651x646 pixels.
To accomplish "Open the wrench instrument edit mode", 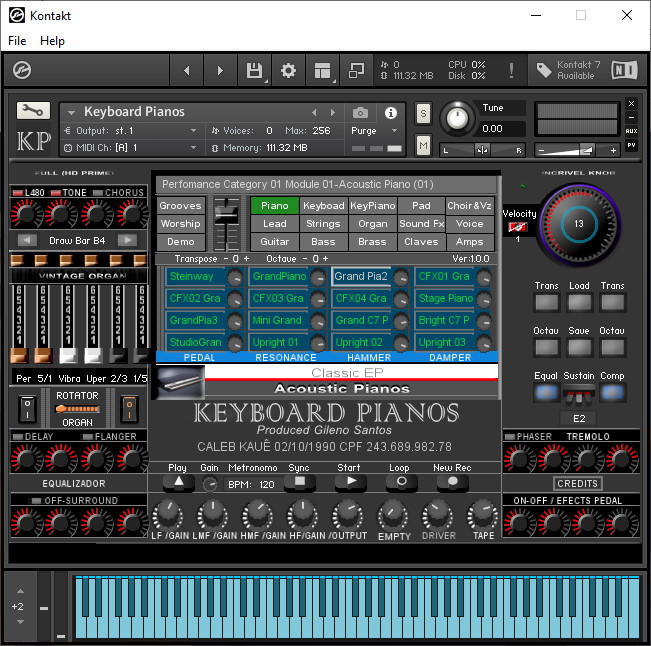I will point(33,110).
